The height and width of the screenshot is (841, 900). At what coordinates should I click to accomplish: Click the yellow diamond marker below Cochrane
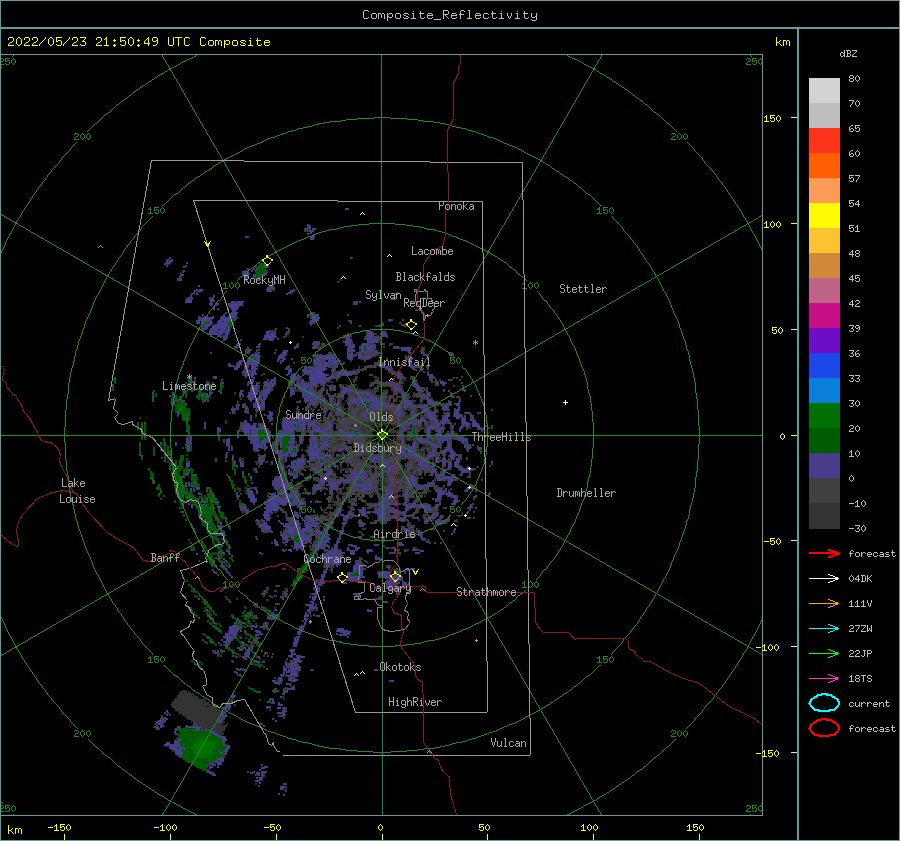point(343,577)
